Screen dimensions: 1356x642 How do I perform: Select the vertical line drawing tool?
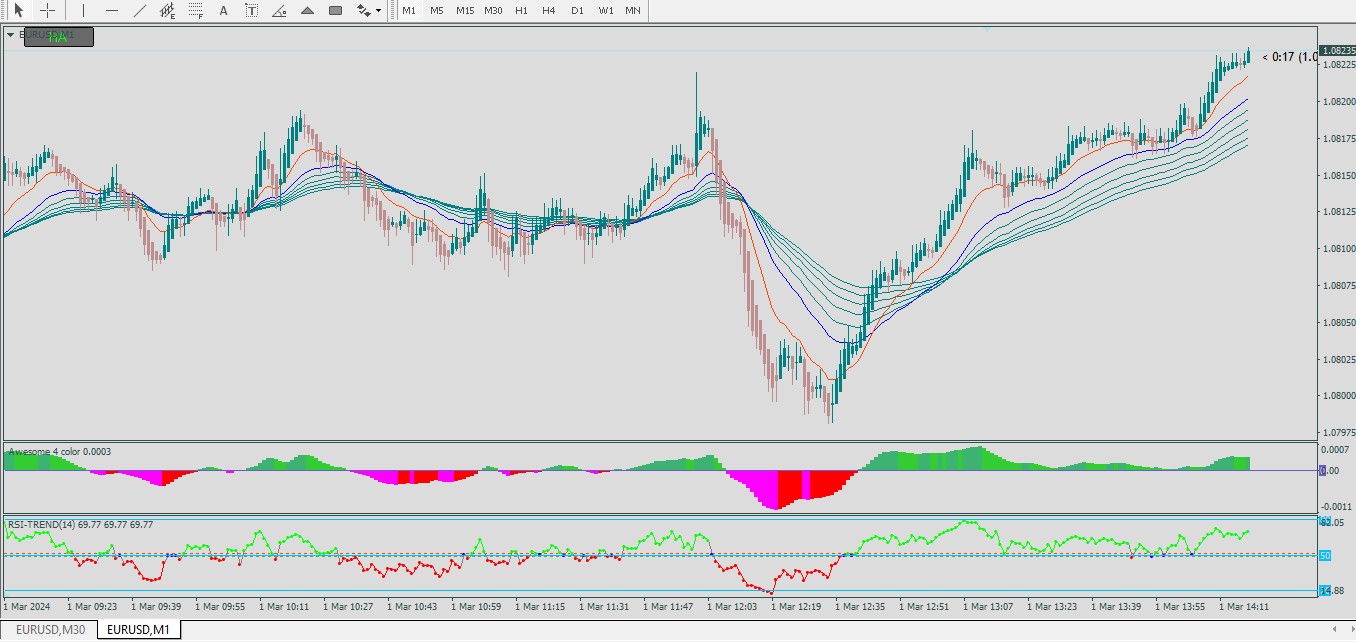(x=84, y=10)
